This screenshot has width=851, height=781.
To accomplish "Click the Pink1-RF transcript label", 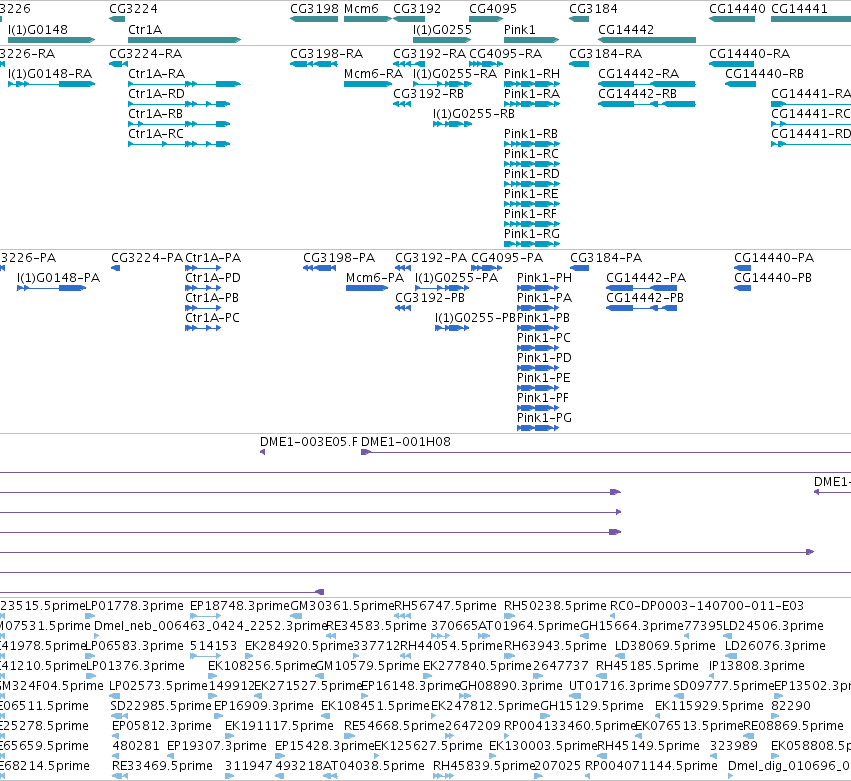I will (x=530, y=214).
